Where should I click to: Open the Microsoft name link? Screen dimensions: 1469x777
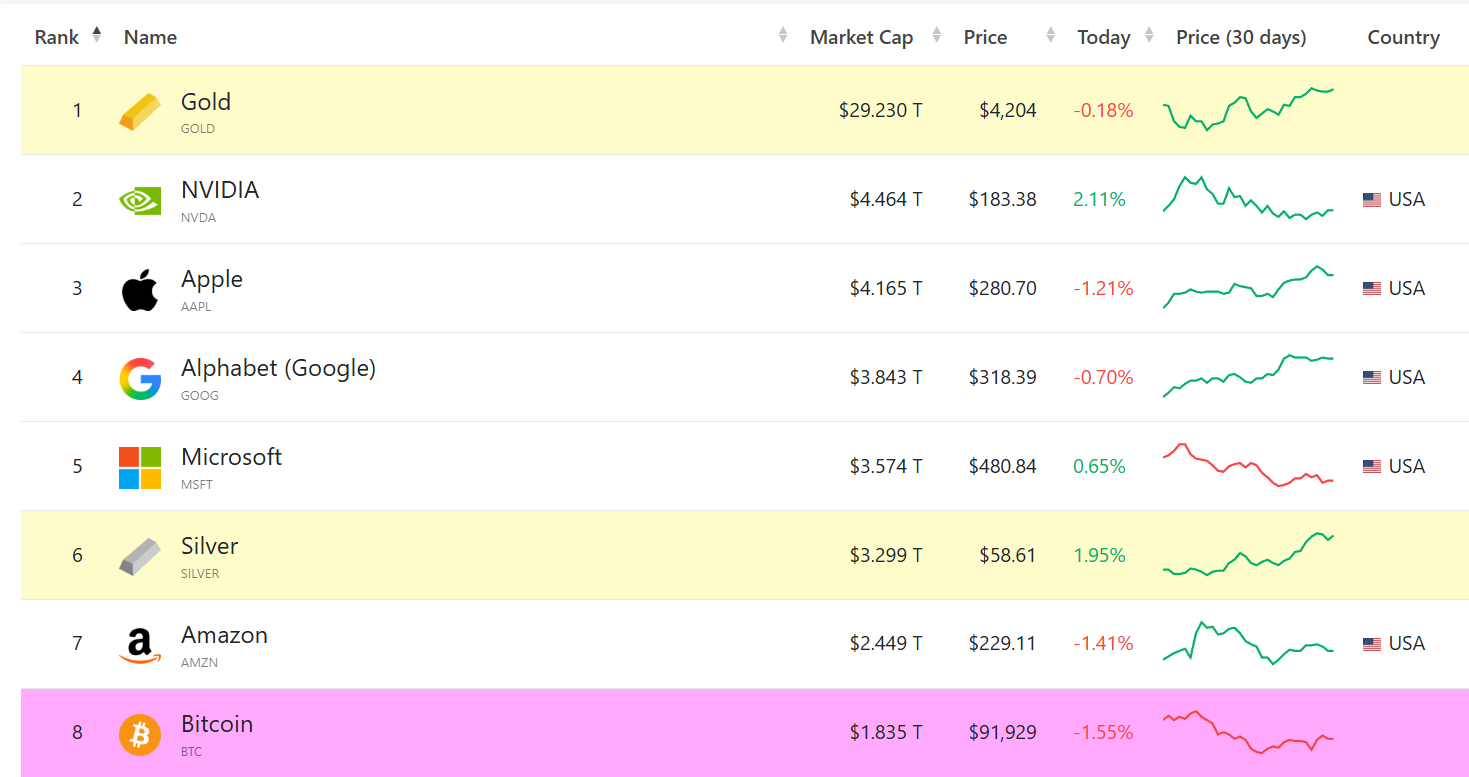coord(231,457)
